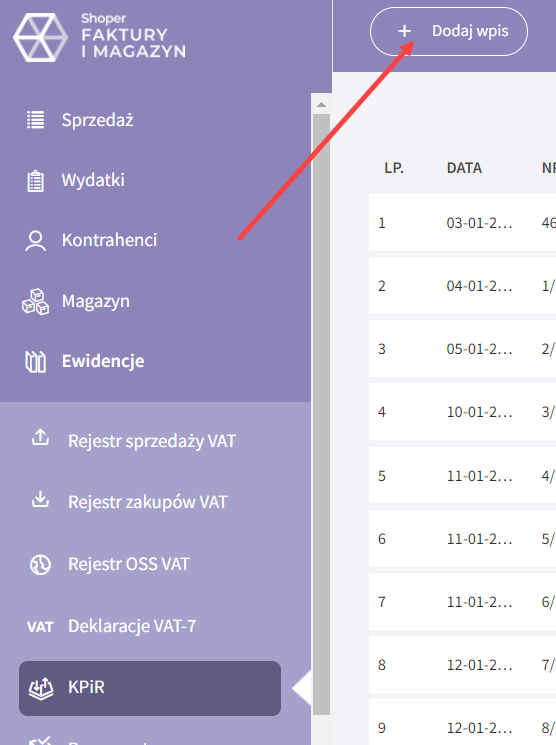Click the Kontrahenci person icon
This screenshot has height=745, width=556.
36,240
